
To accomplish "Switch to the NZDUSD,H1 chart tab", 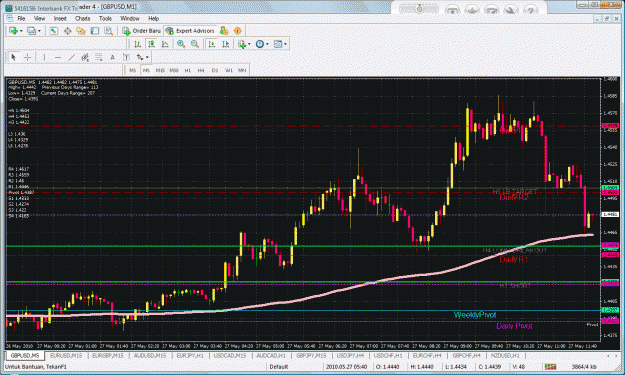I will tap(505, 355).
